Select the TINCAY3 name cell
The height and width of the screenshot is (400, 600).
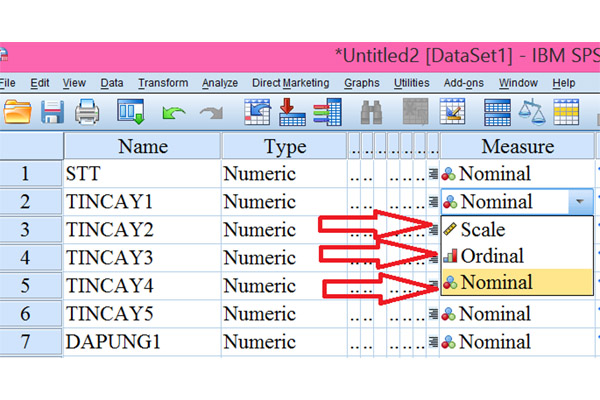(142, 258)
